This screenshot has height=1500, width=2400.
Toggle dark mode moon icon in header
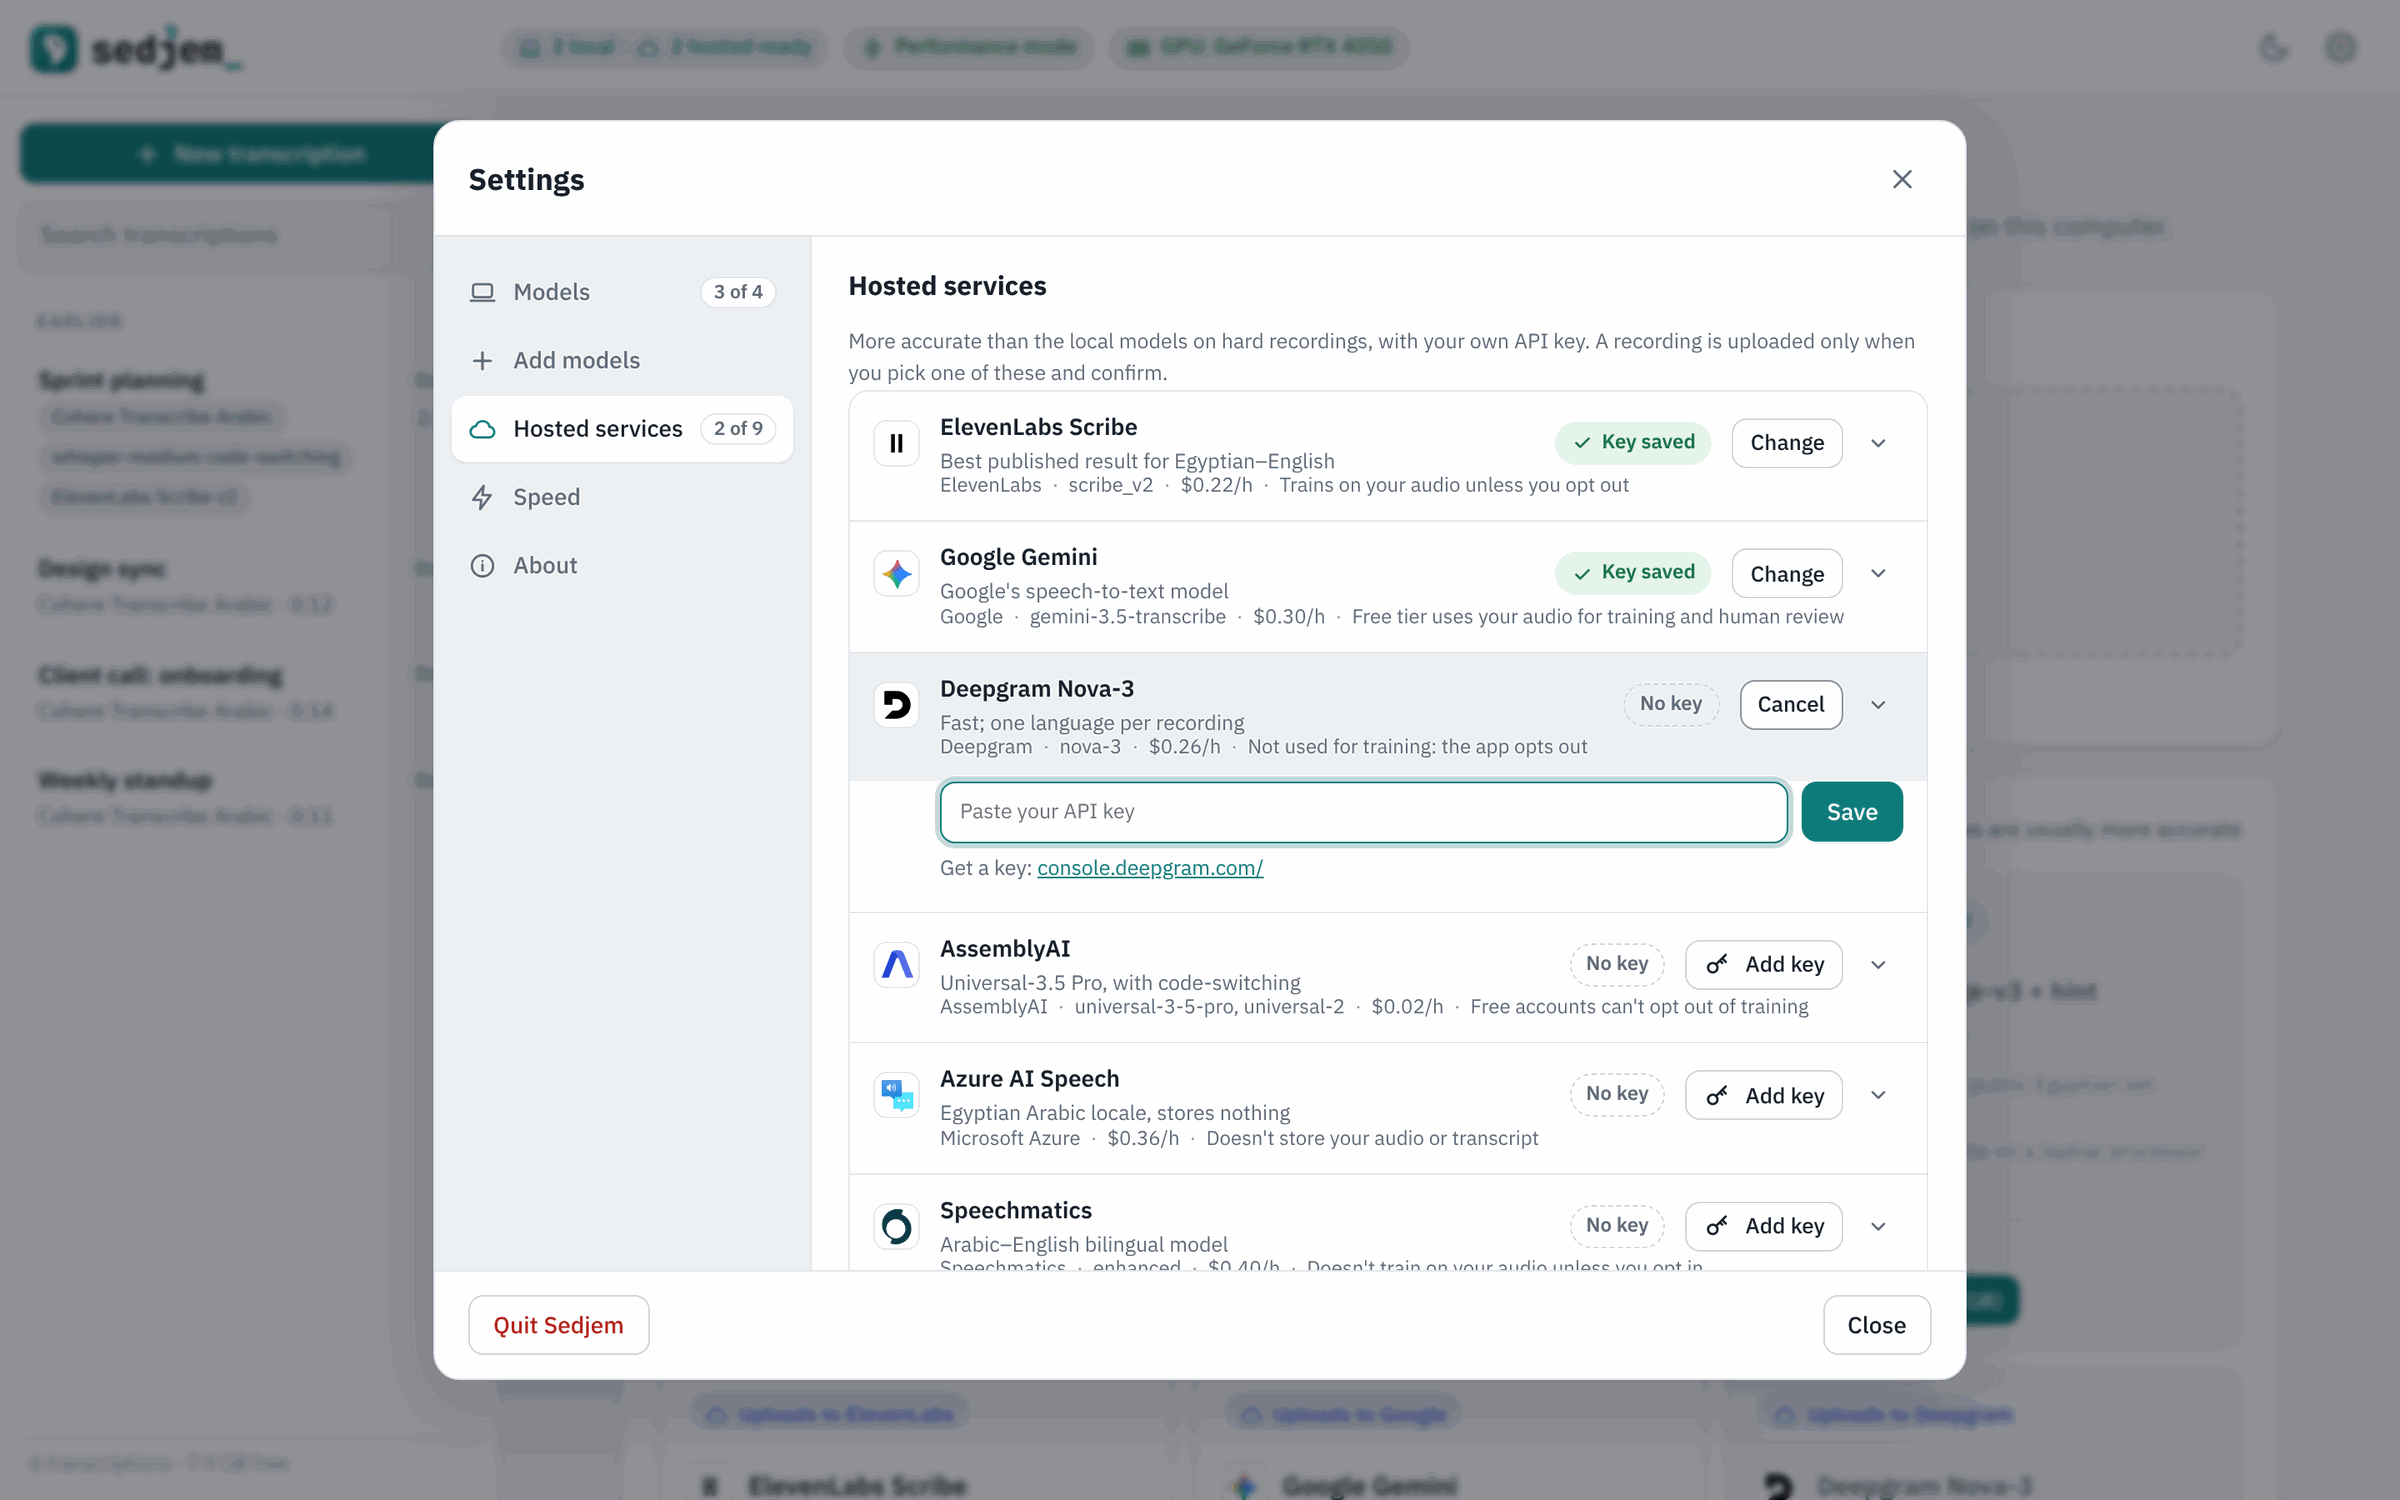tap(2273, 48)
